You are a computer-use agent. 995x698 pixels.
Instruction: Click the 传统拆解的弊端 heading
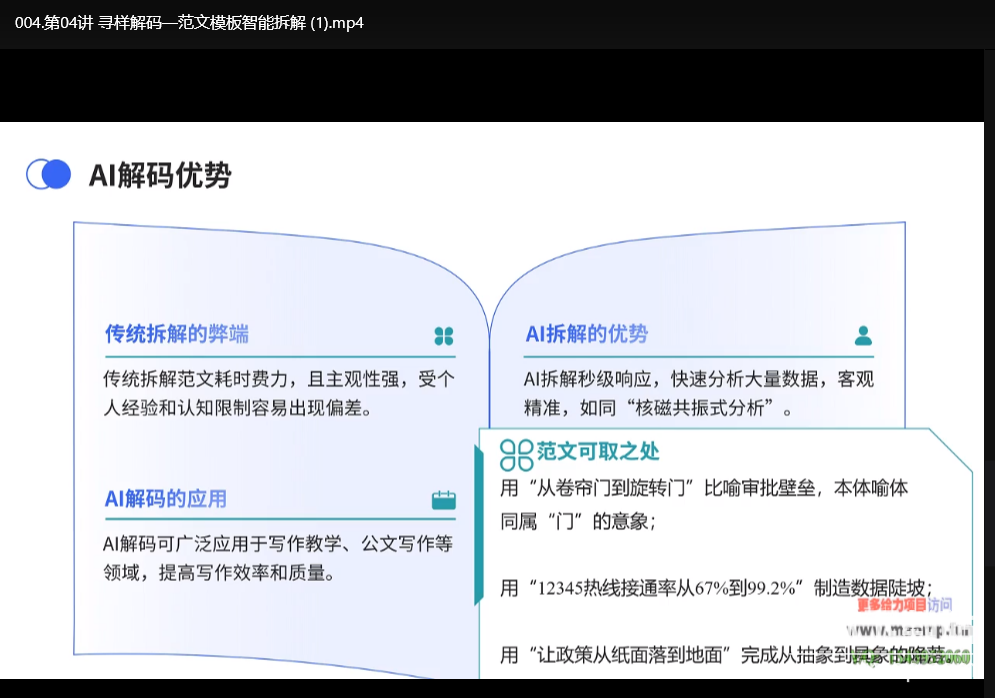coord(177,334)
